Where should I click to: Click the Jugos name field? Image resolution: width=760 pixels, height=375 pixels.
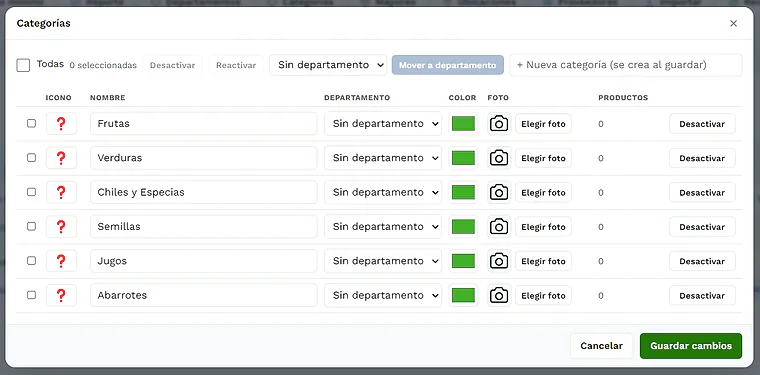[x=204, y=261]
